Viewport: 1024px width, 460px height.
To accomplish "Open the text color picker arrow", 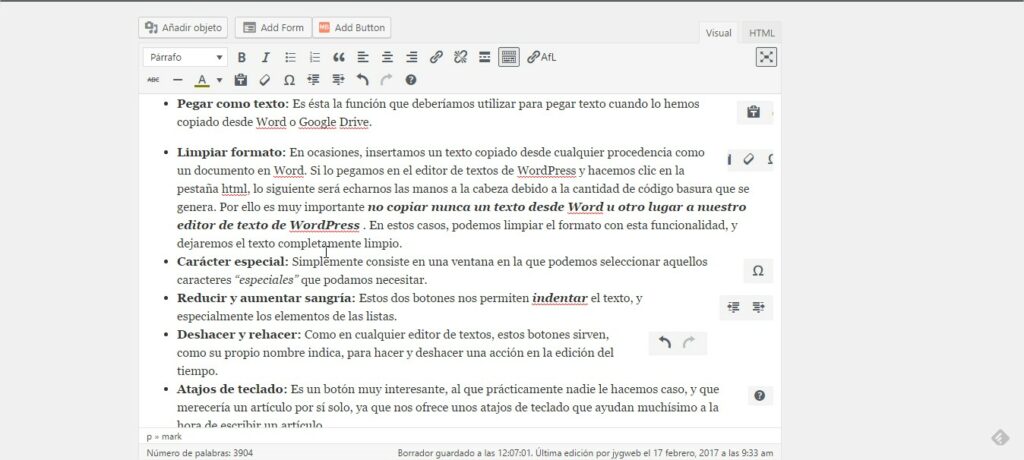I will tap(219, 80).
